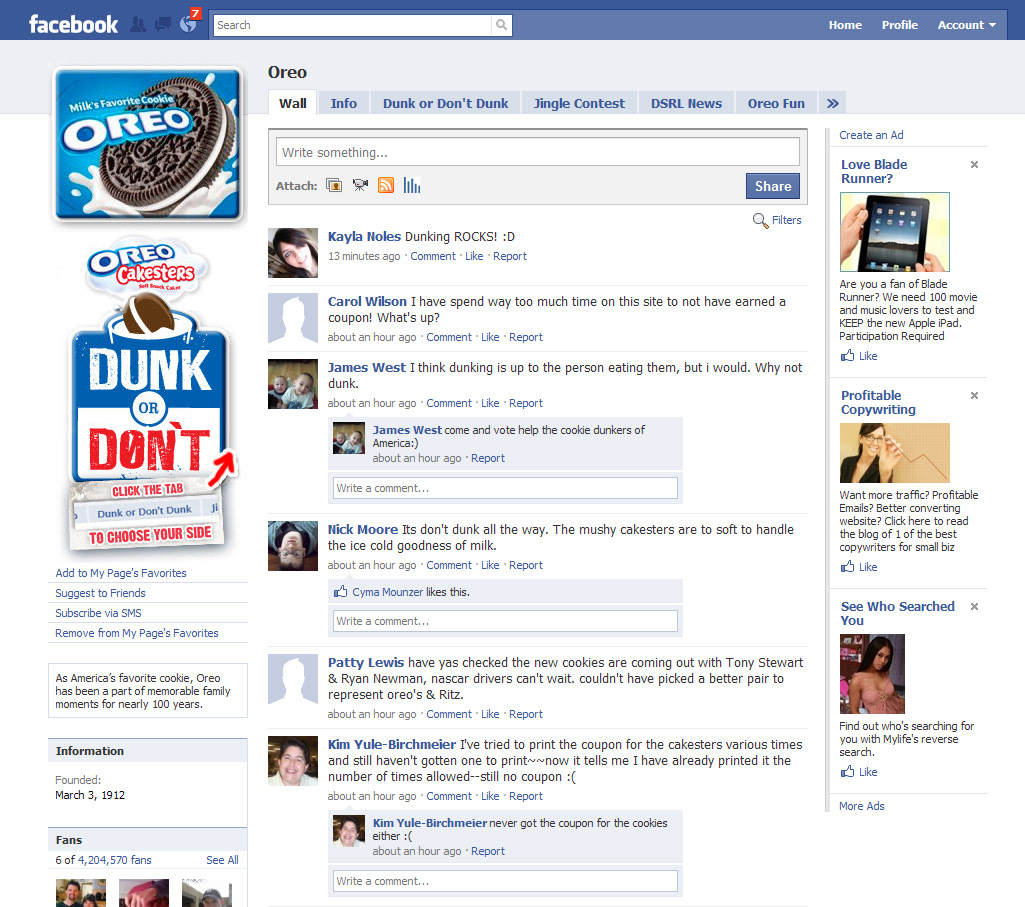
Task: Open the Oreo Fun tab
Action: point(776,103)
